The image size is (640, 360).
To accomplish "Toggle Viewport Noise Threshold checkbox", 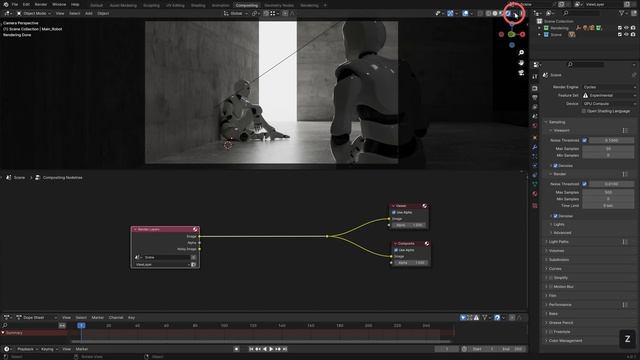I will click(x=585, y=140).
